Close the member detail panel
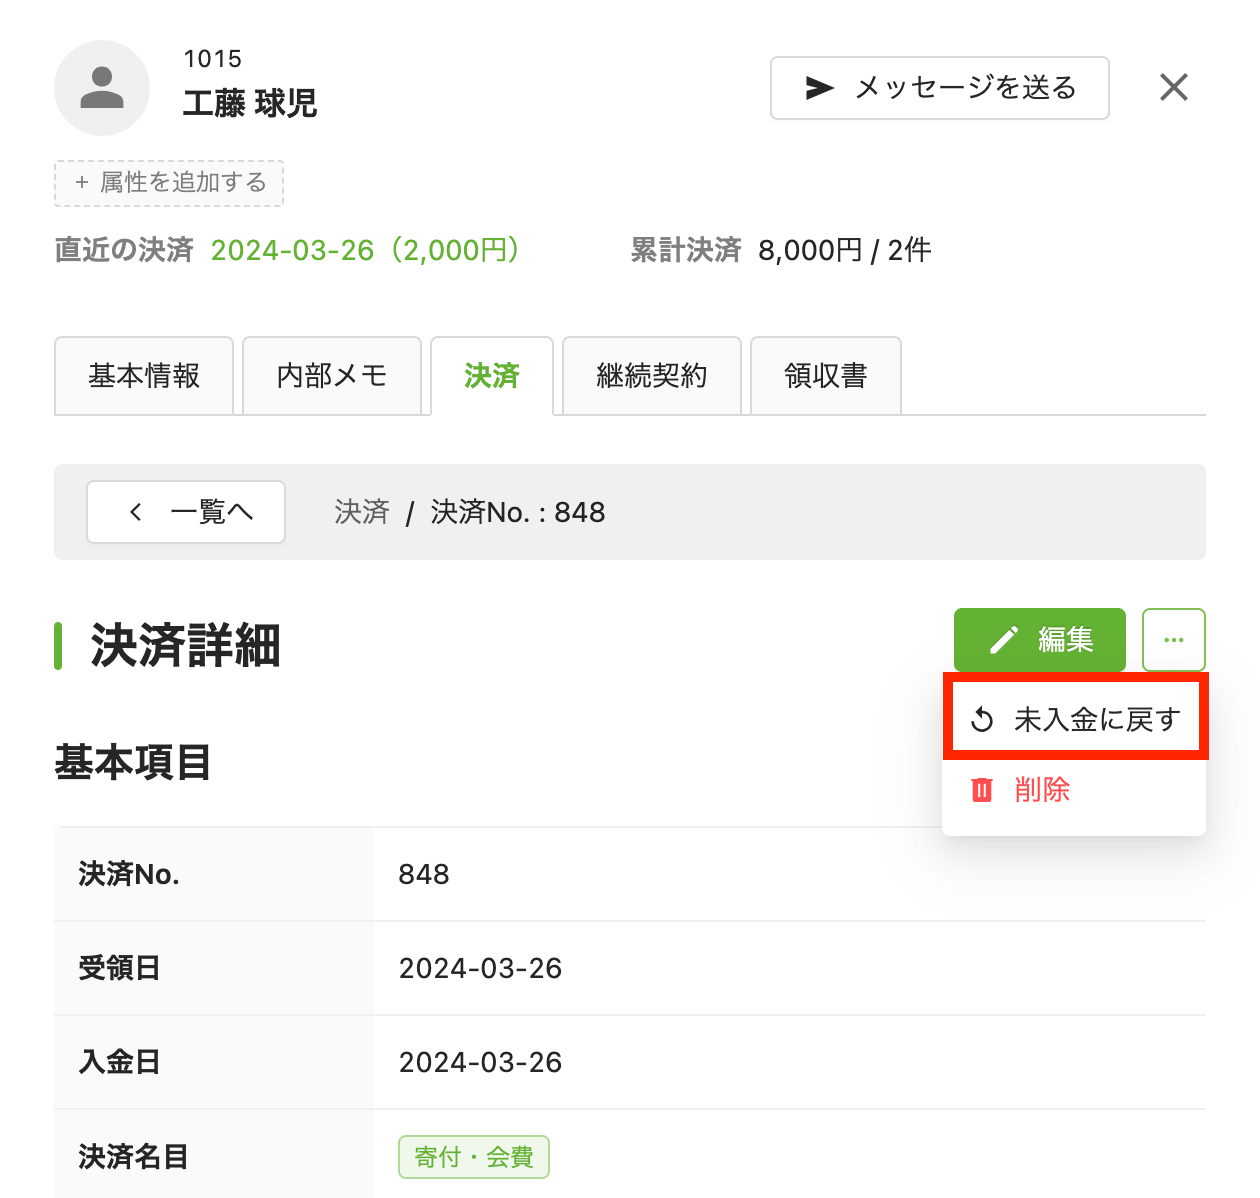The width and height of the screenshot is (1260, 1198). click(1174, 87)
